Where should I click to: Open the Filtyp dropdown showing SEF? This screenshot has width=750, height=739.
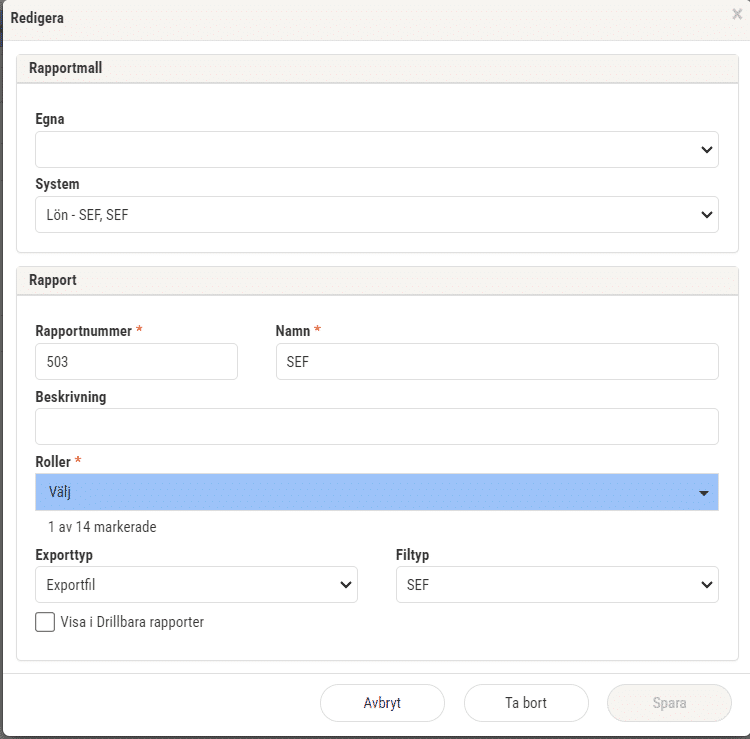click(557, 585)
